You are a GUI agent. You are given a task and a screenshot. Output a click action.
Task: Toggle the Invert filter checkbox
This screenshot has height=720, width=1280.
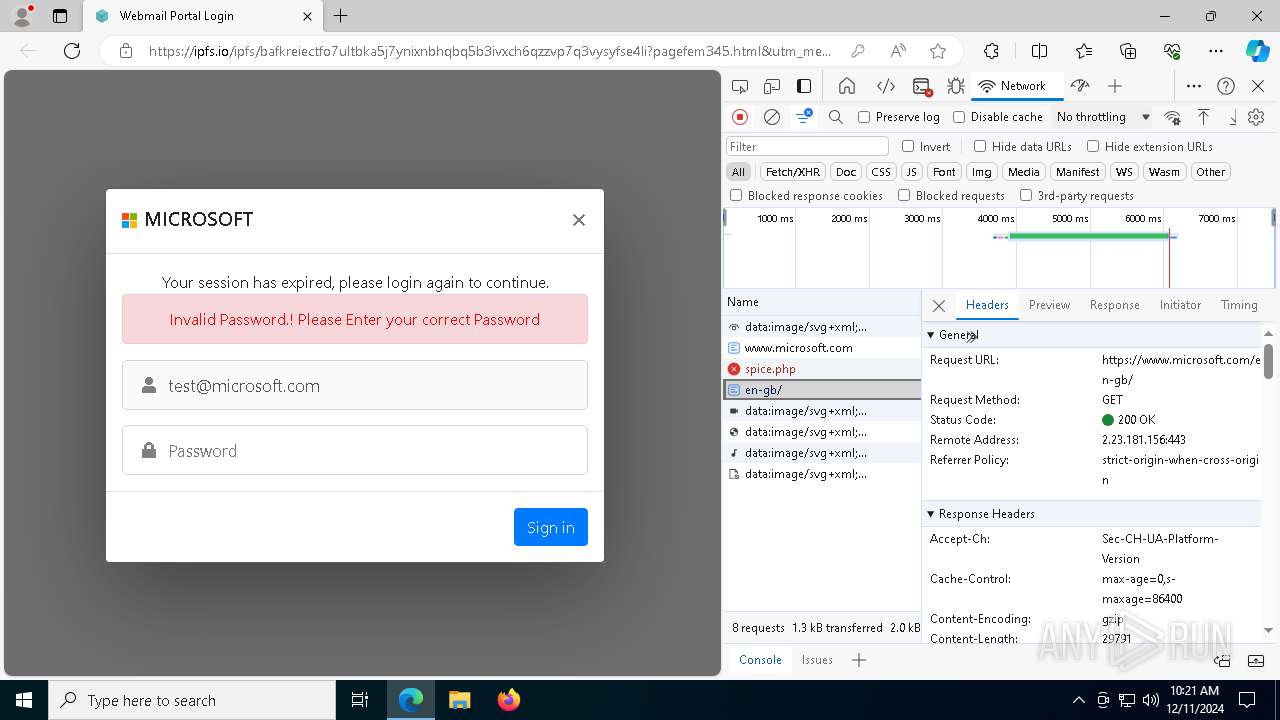[x=908, y=146]
